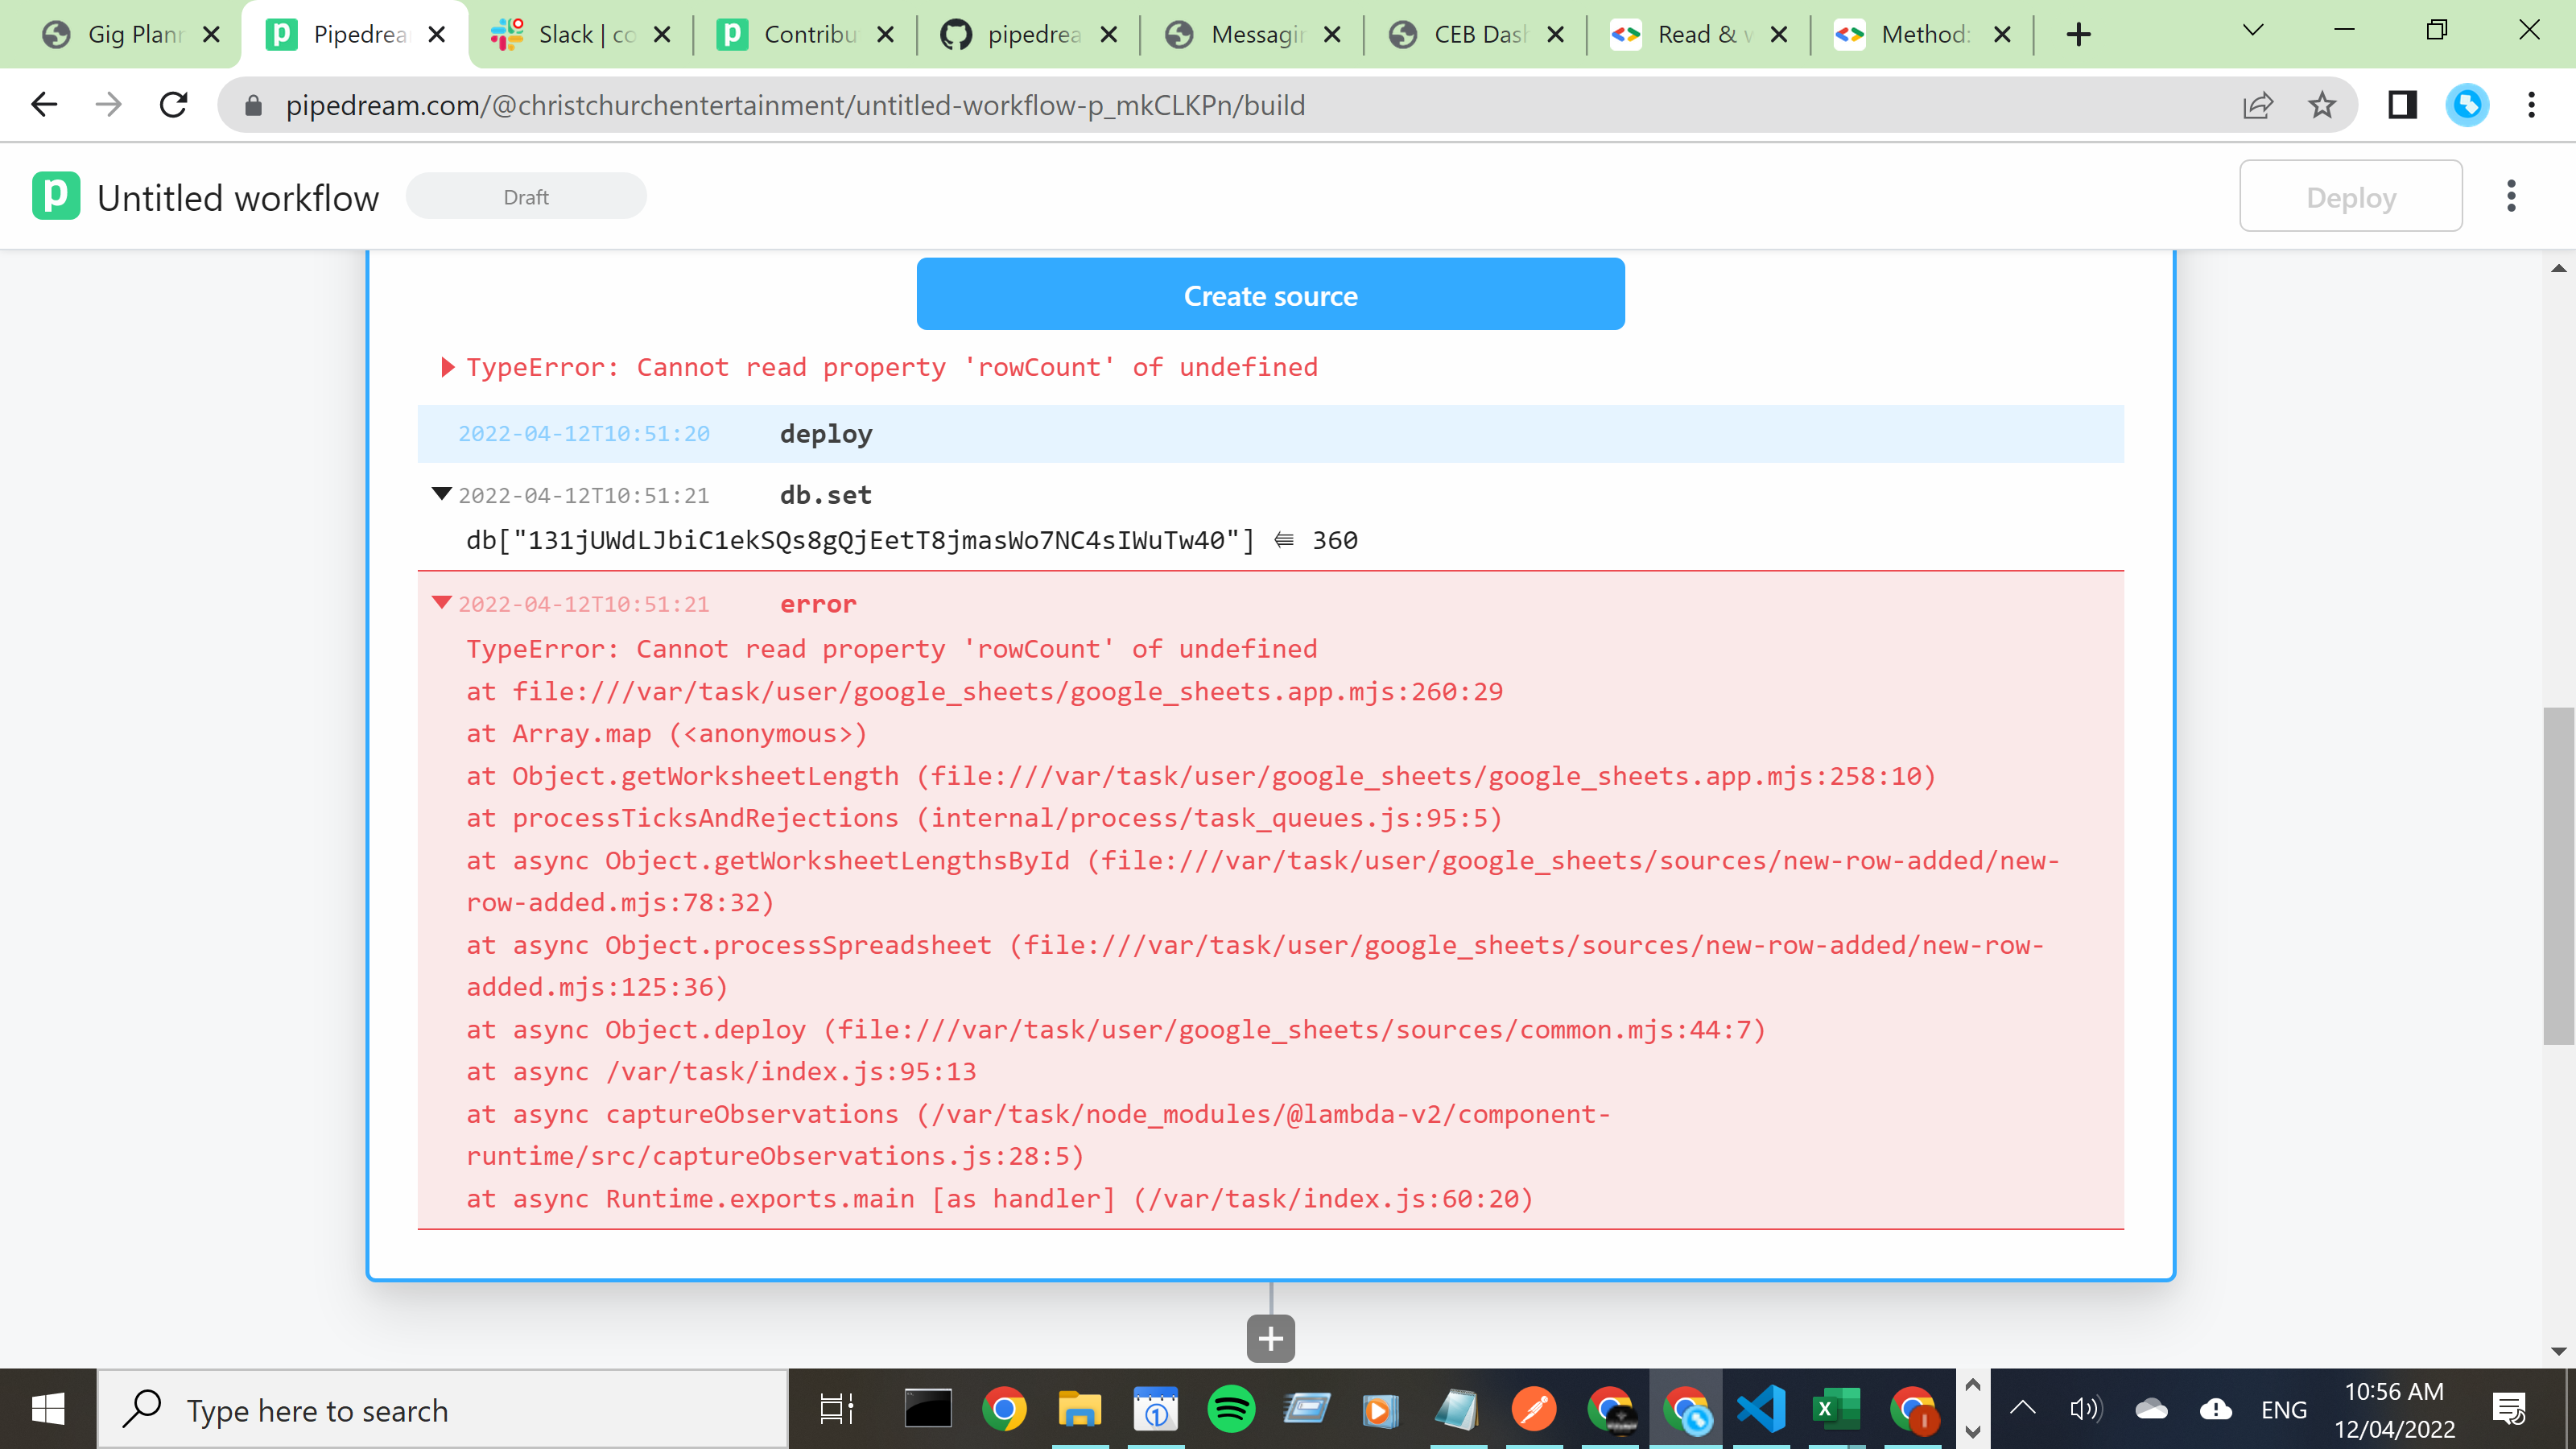Click the share icon in the address bar
Image resolution: width=2576 pixels, height=1449 pixels.
[2259, 104]
